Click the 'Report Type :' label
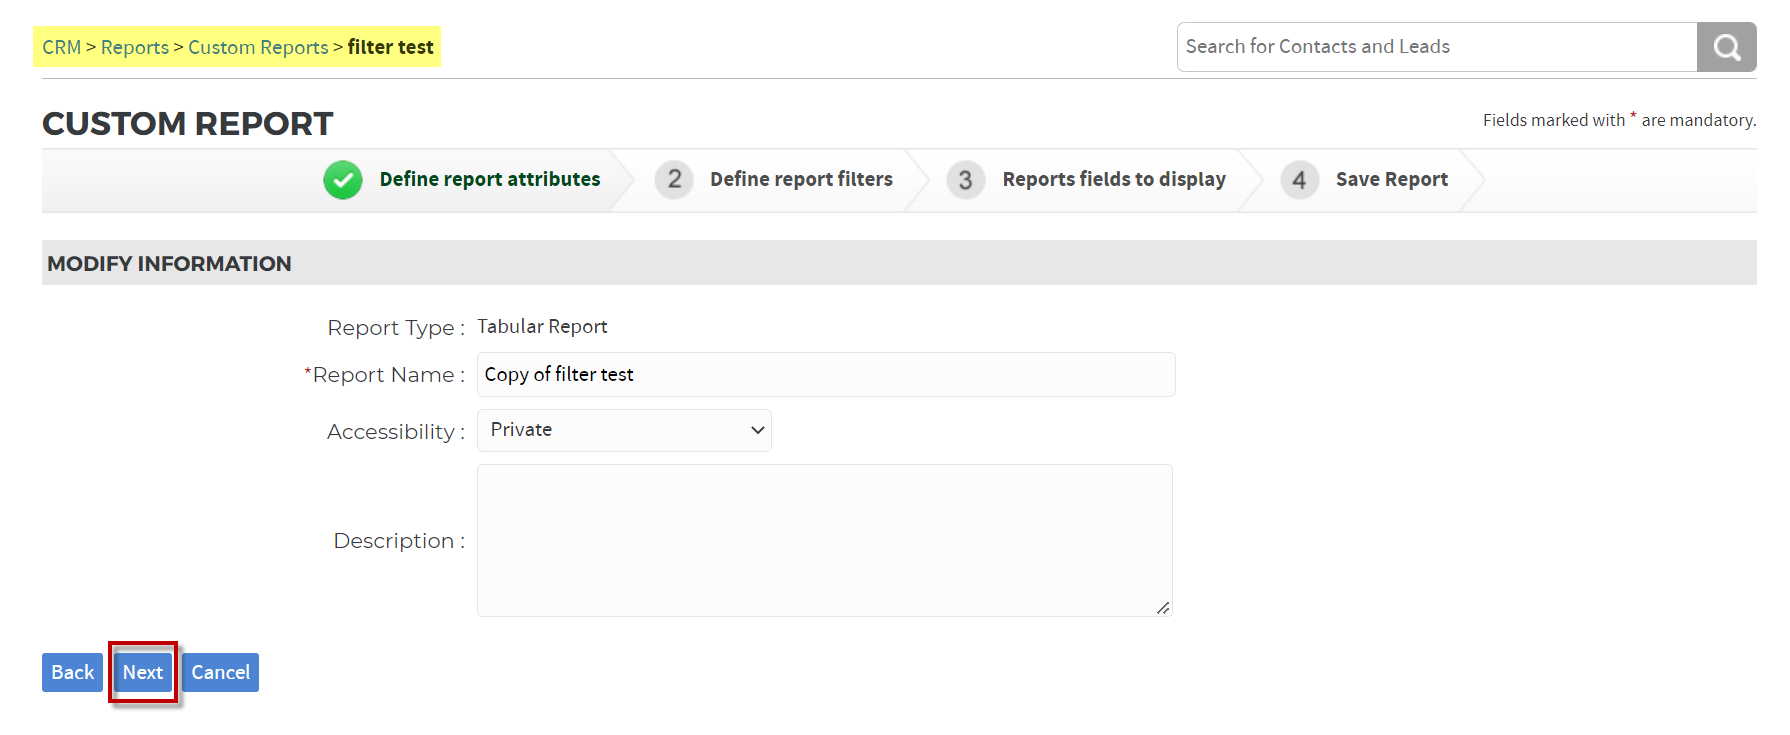 click(x=396, y=328)
